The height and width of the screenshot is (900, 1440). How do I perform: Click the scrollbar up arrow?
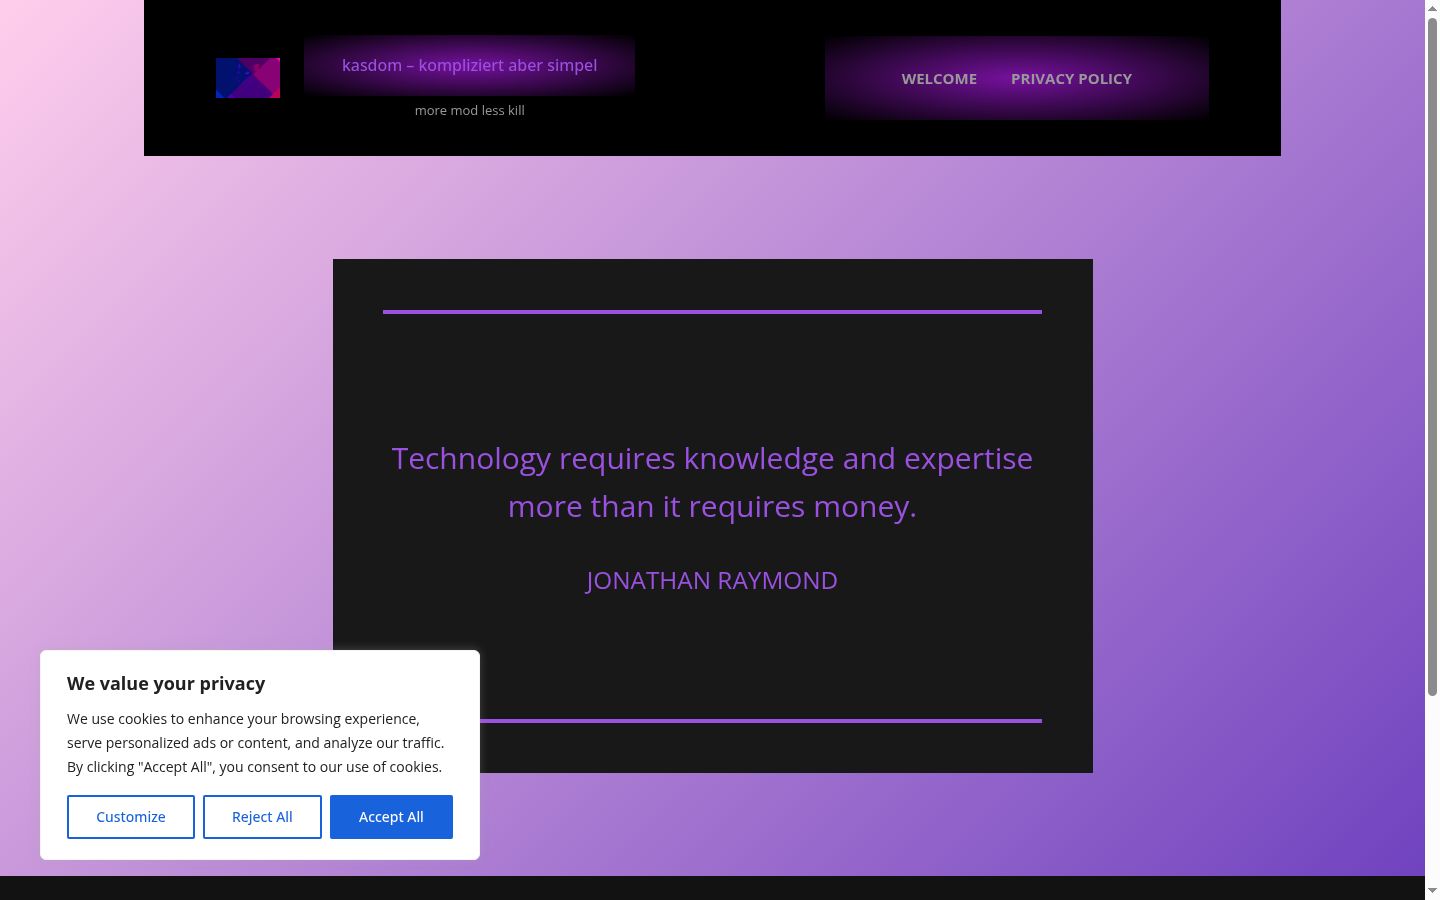coord(1432,8)
